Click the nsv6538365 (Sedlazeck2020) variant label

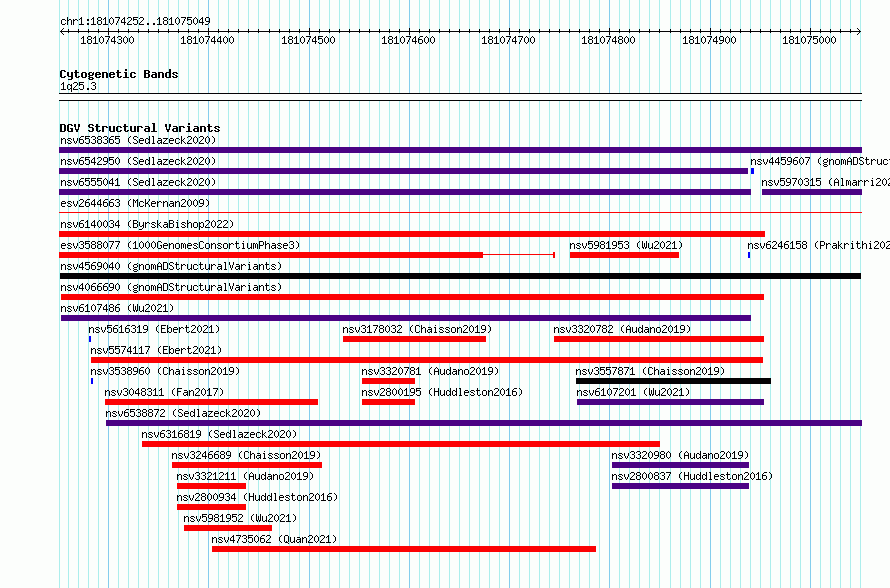pos(138,140)
